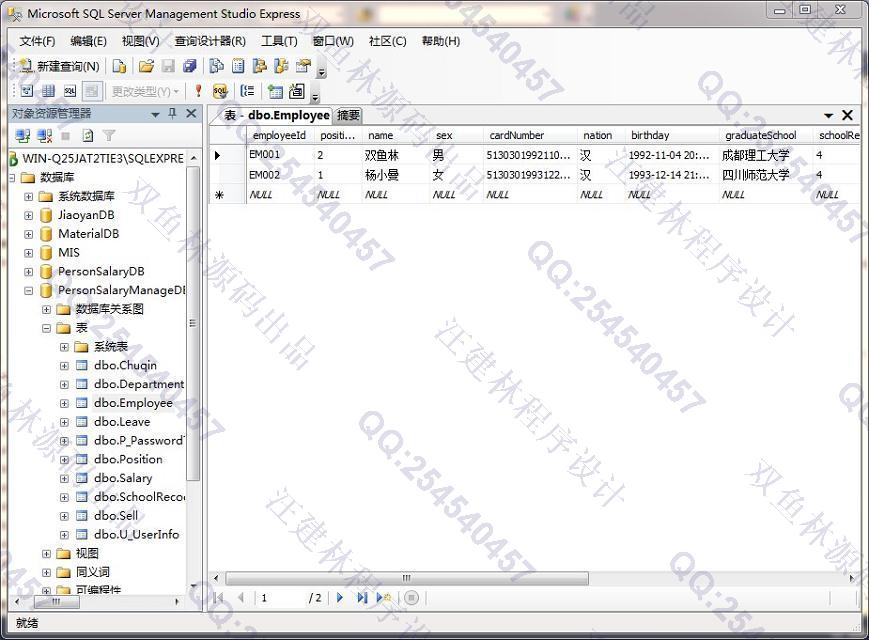The height and width of the screenshot is (640, 869).
Task: Open Object Explorer window position dropdown arrow
Action: 156,114
